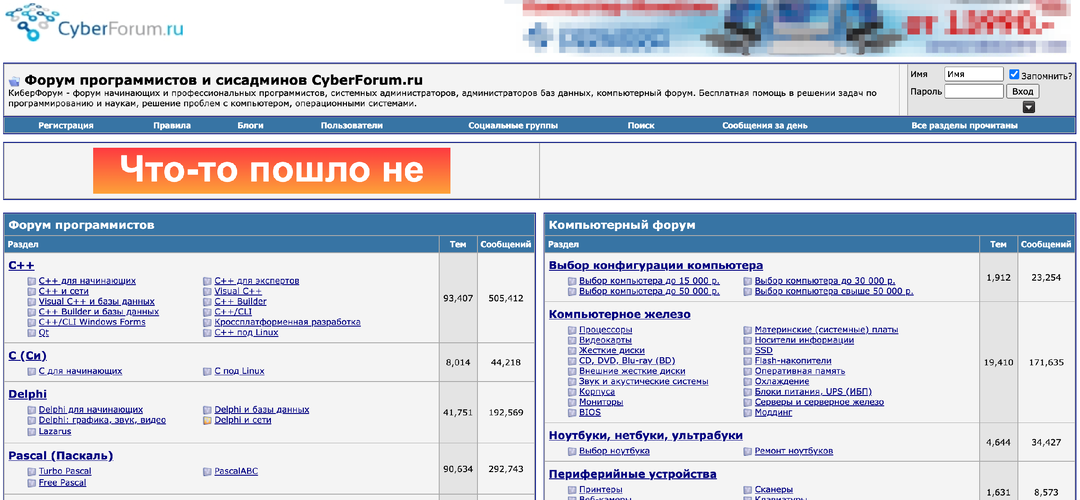Open Звук и акустические системы link

pyautogui.click(x=643, y=382)
